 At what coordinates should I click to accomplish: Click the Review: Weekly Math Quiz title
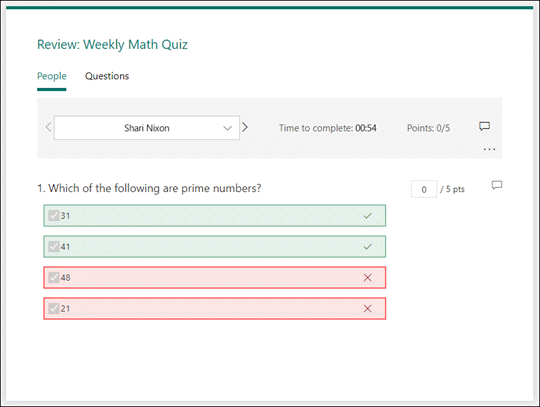tap(112, 45)
